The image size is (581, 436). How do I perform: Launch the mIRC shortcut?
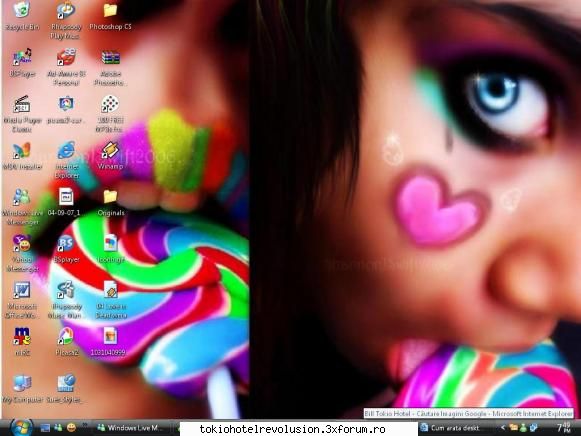point(22,343)
